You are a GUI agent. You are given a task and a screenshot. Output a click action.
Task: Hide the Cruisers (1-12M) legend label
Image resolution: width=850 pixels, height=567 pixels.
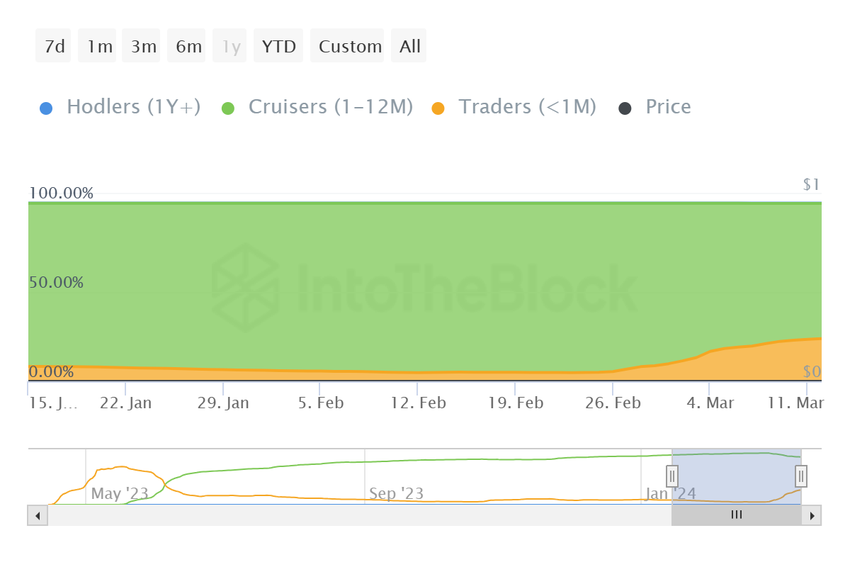click(330, 107)
